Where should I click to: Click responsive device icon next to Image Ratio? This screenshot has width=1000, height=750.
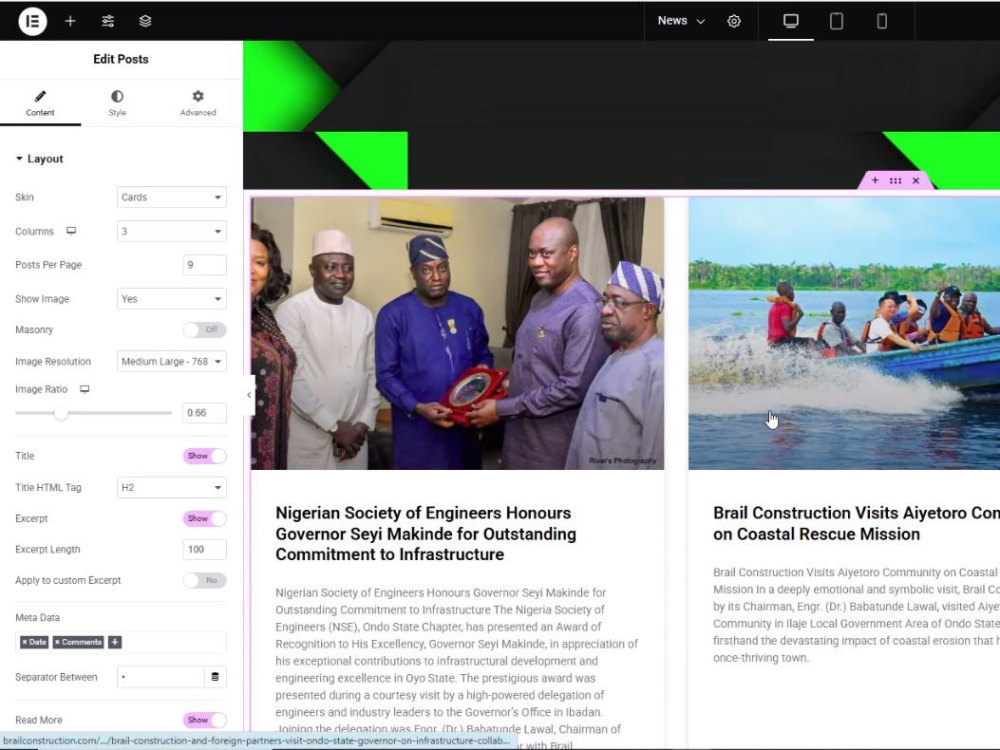tap(85, 389)
